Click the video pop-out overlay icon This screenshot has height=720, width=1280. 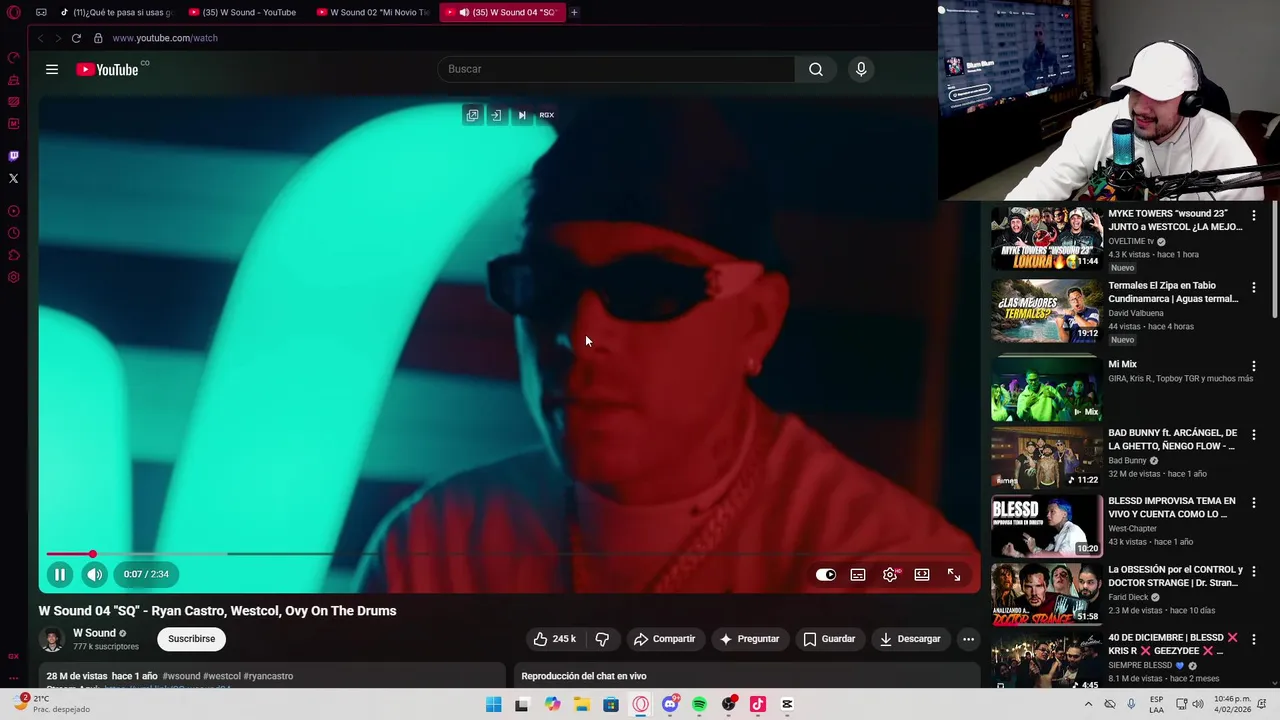point(472,115)
